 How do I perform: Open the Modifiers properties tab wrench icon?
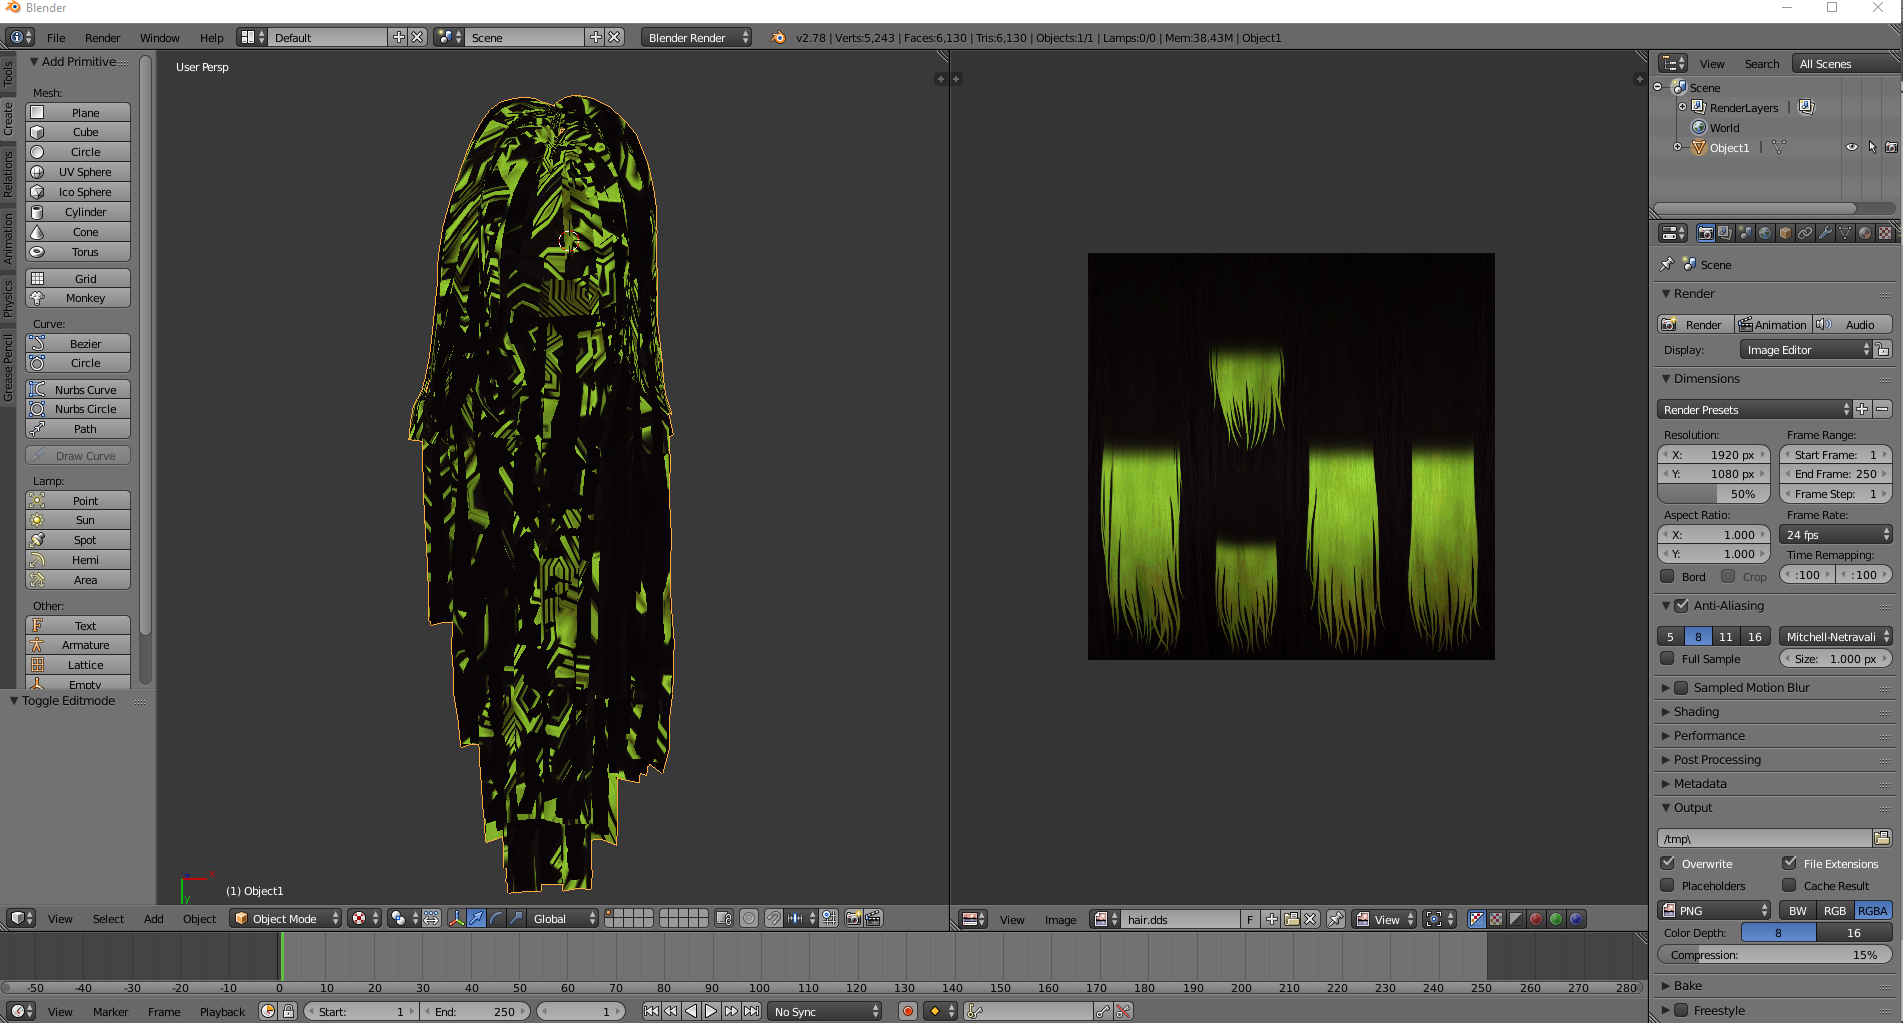pos(1825,233)
